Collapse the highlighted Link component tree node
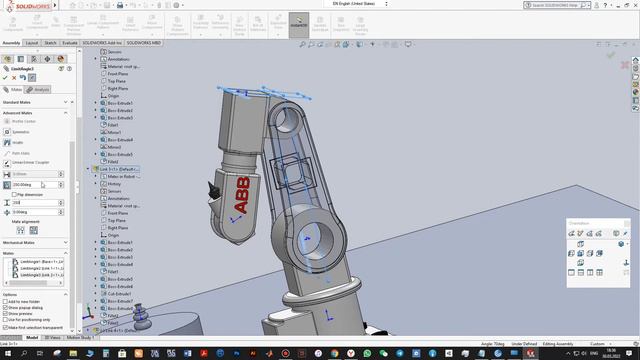Viewport: 640px width, 360px height. (88, 169)
